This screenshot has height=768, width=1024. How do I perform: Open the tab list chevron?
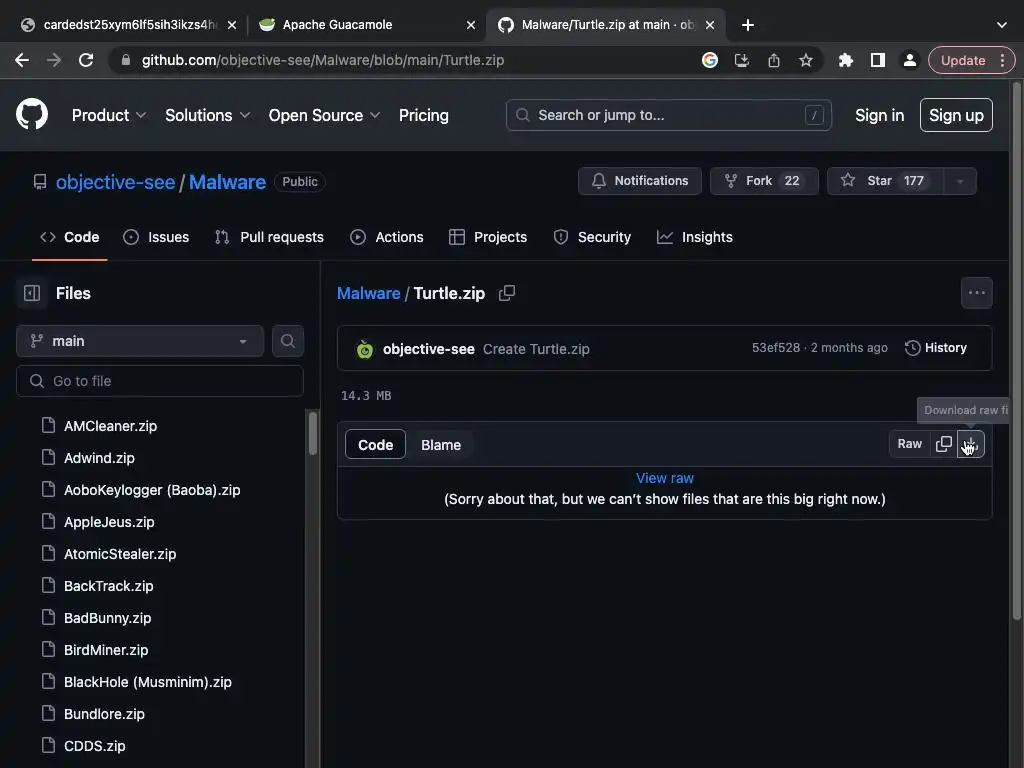point(1002,25)
